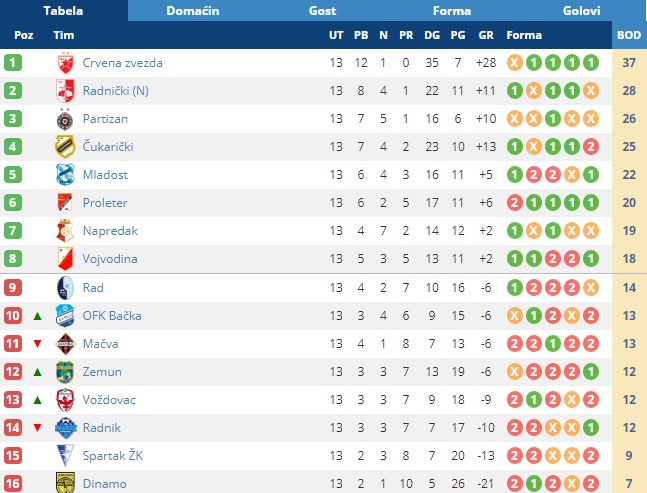Click the Zemun club crest icon
The height and width of the screenshot is (493, 647).
[65, 372]
